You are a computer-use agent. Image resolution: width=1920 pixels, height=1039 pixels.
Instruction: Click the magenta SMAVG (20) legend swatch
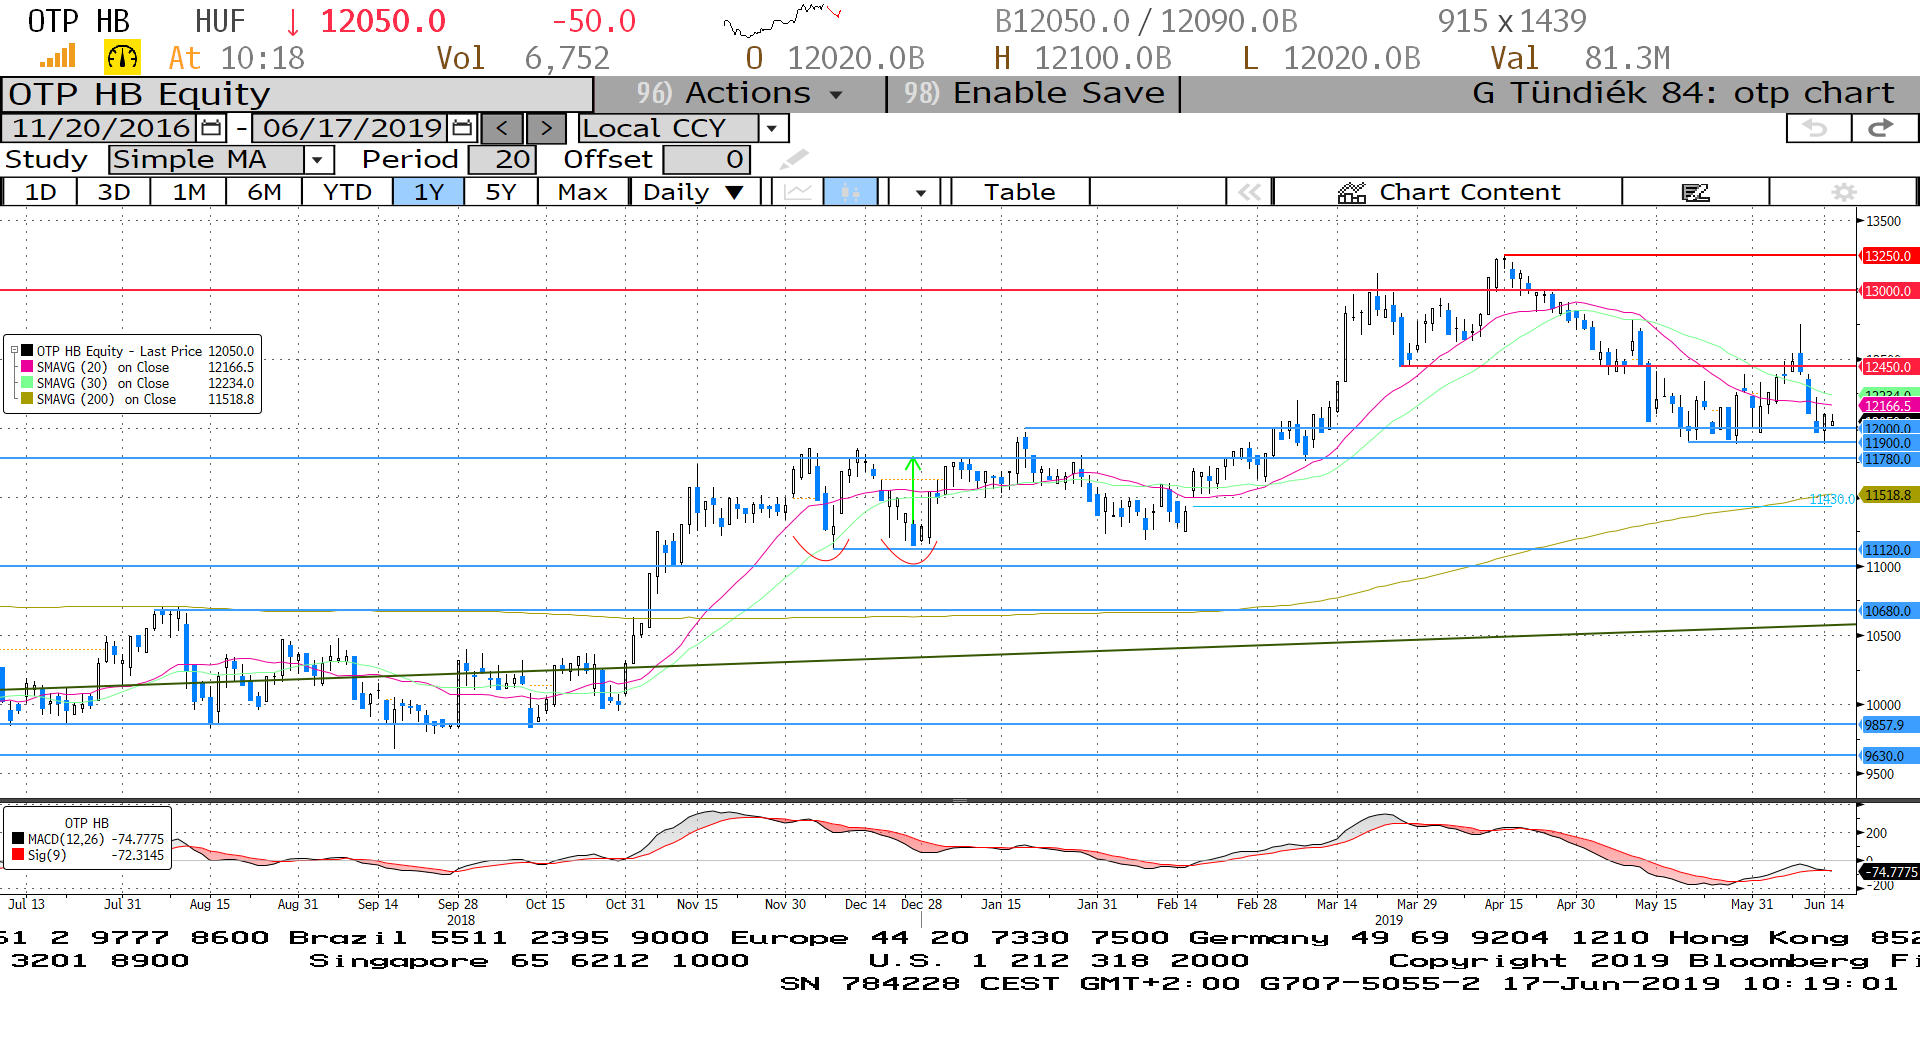(x=28, y=367)
